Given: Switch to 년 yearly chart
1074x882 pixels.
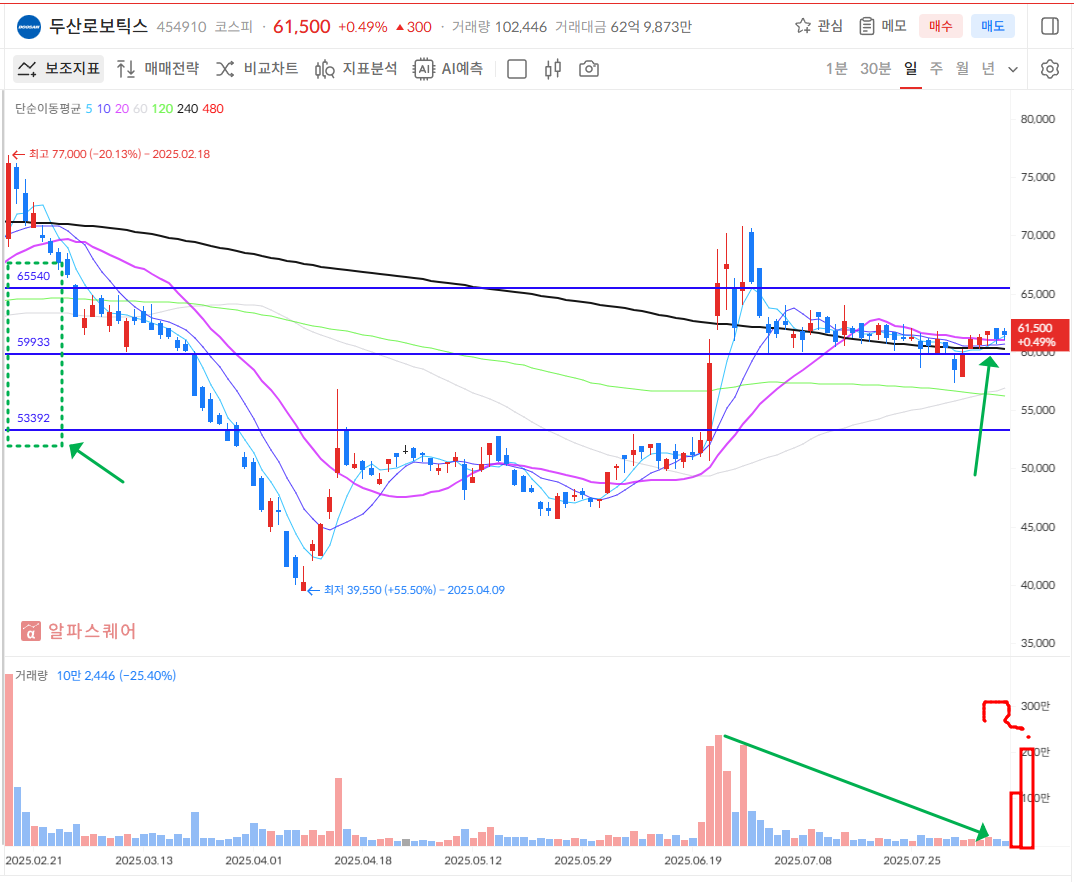Looking at the screenshot, I should [988, 68].
